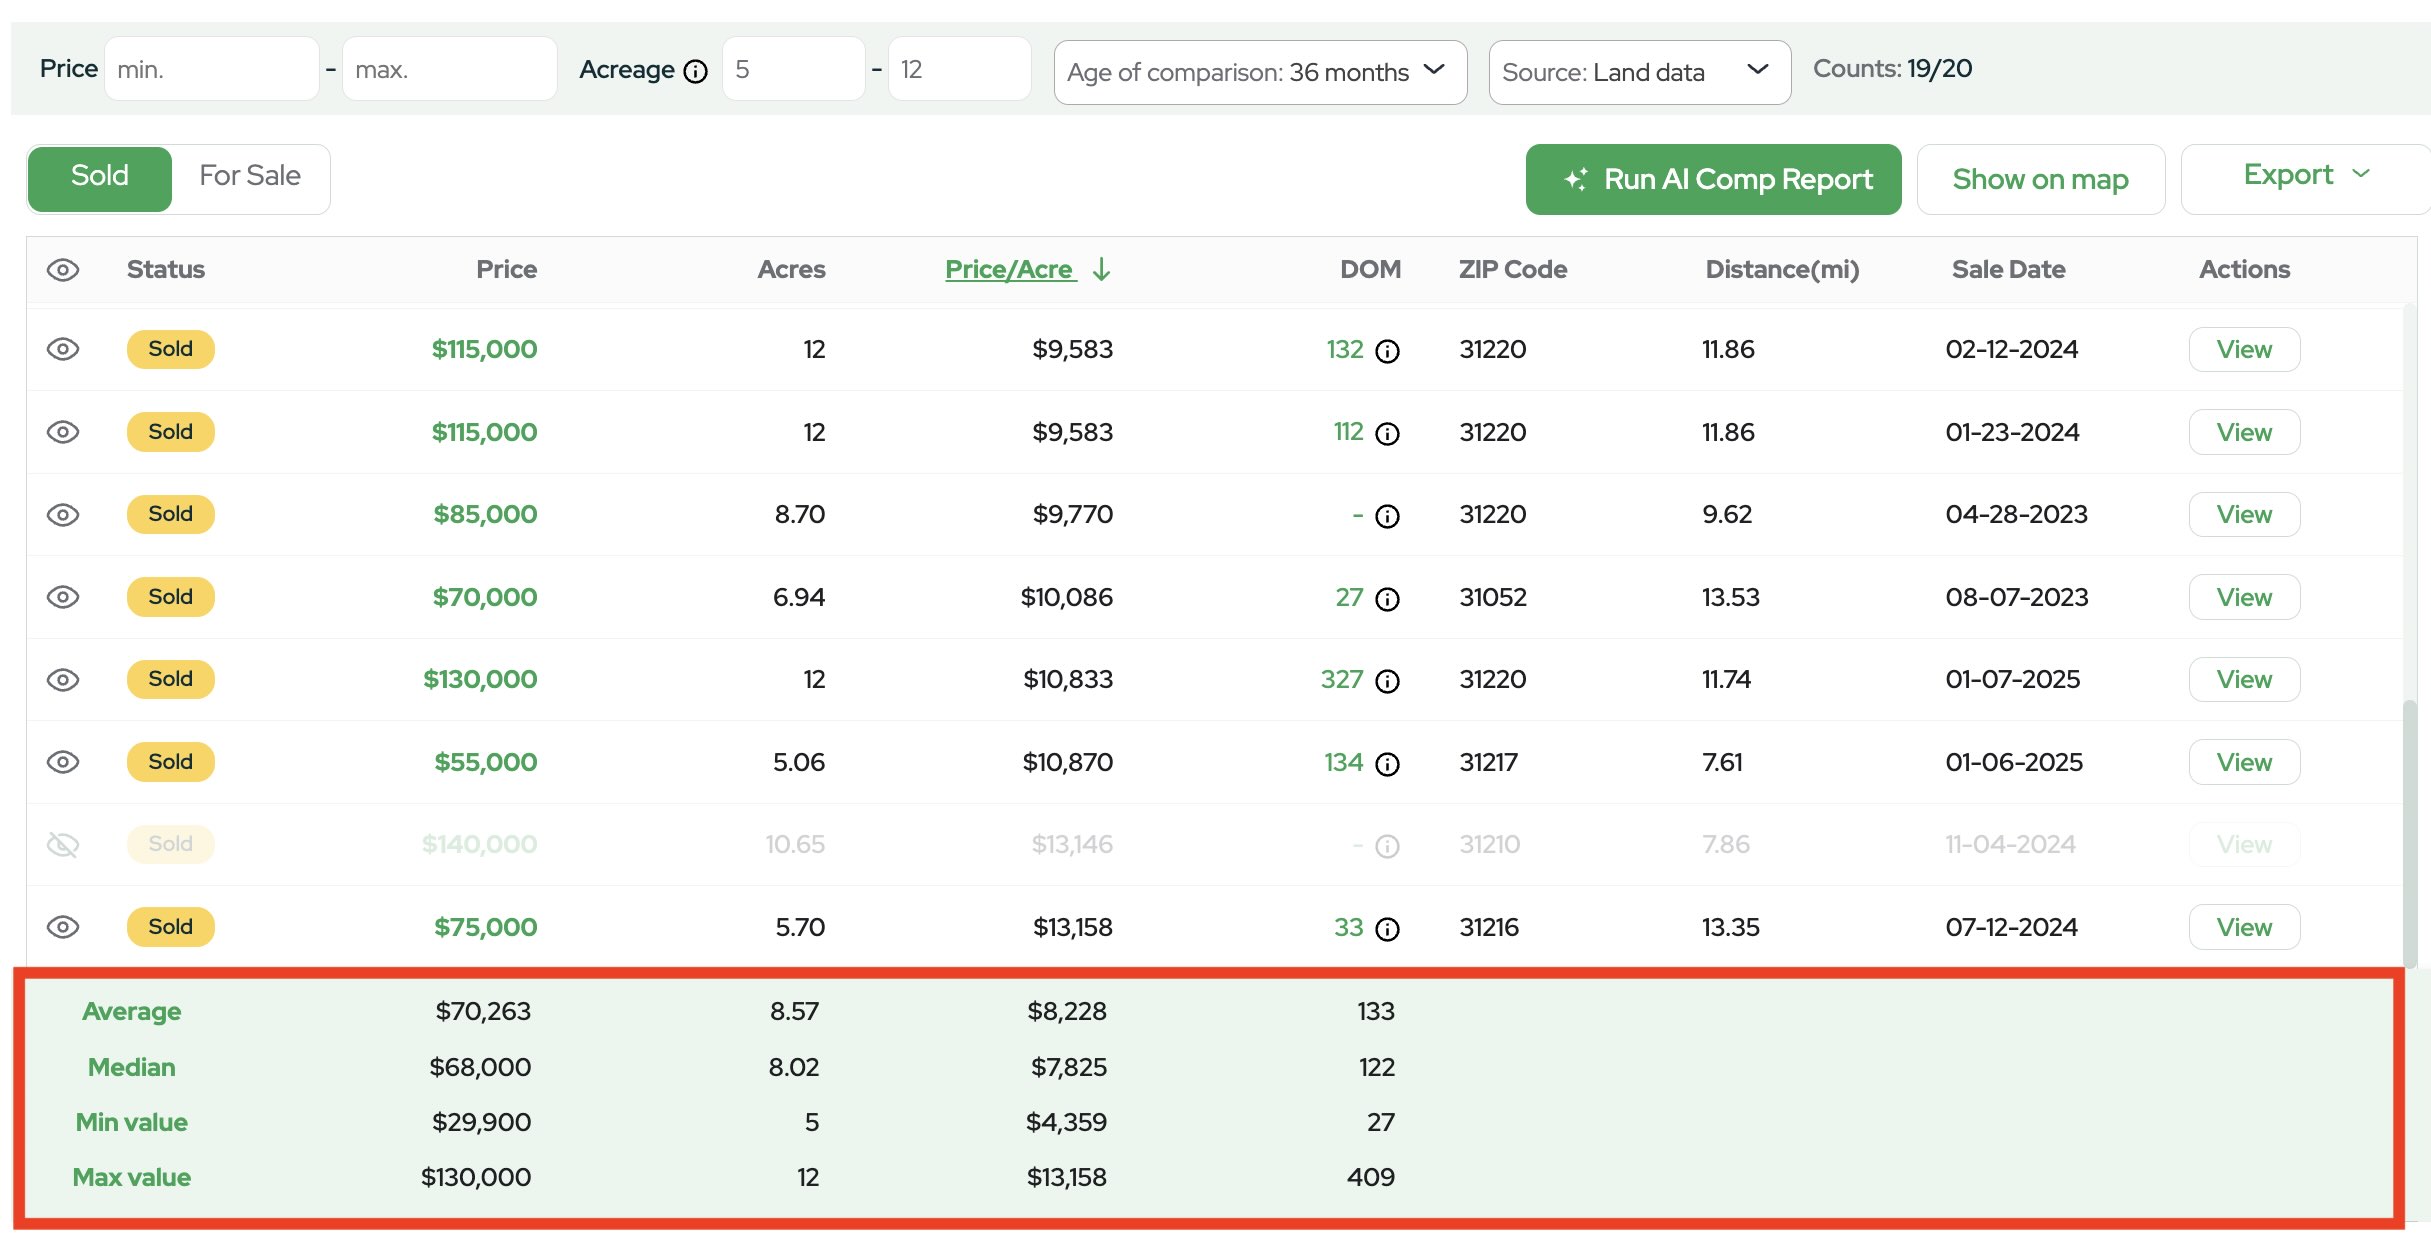Hide the $55,000 comp with eye toggle

63,762
